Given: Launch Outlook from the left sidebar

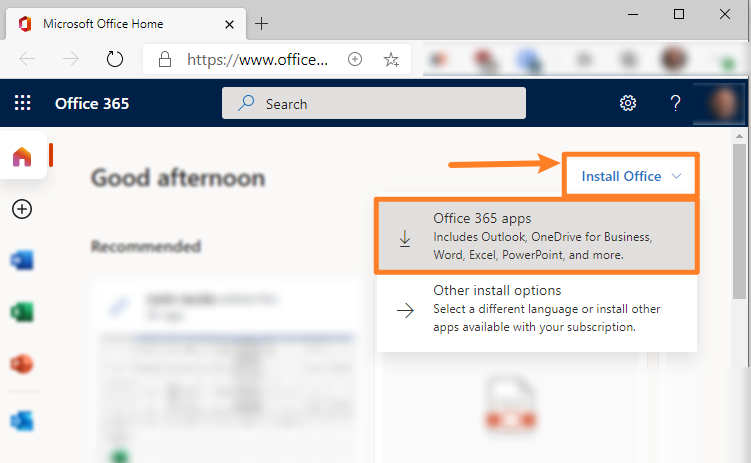Looking at the screenshot, I should click(22, 421).
